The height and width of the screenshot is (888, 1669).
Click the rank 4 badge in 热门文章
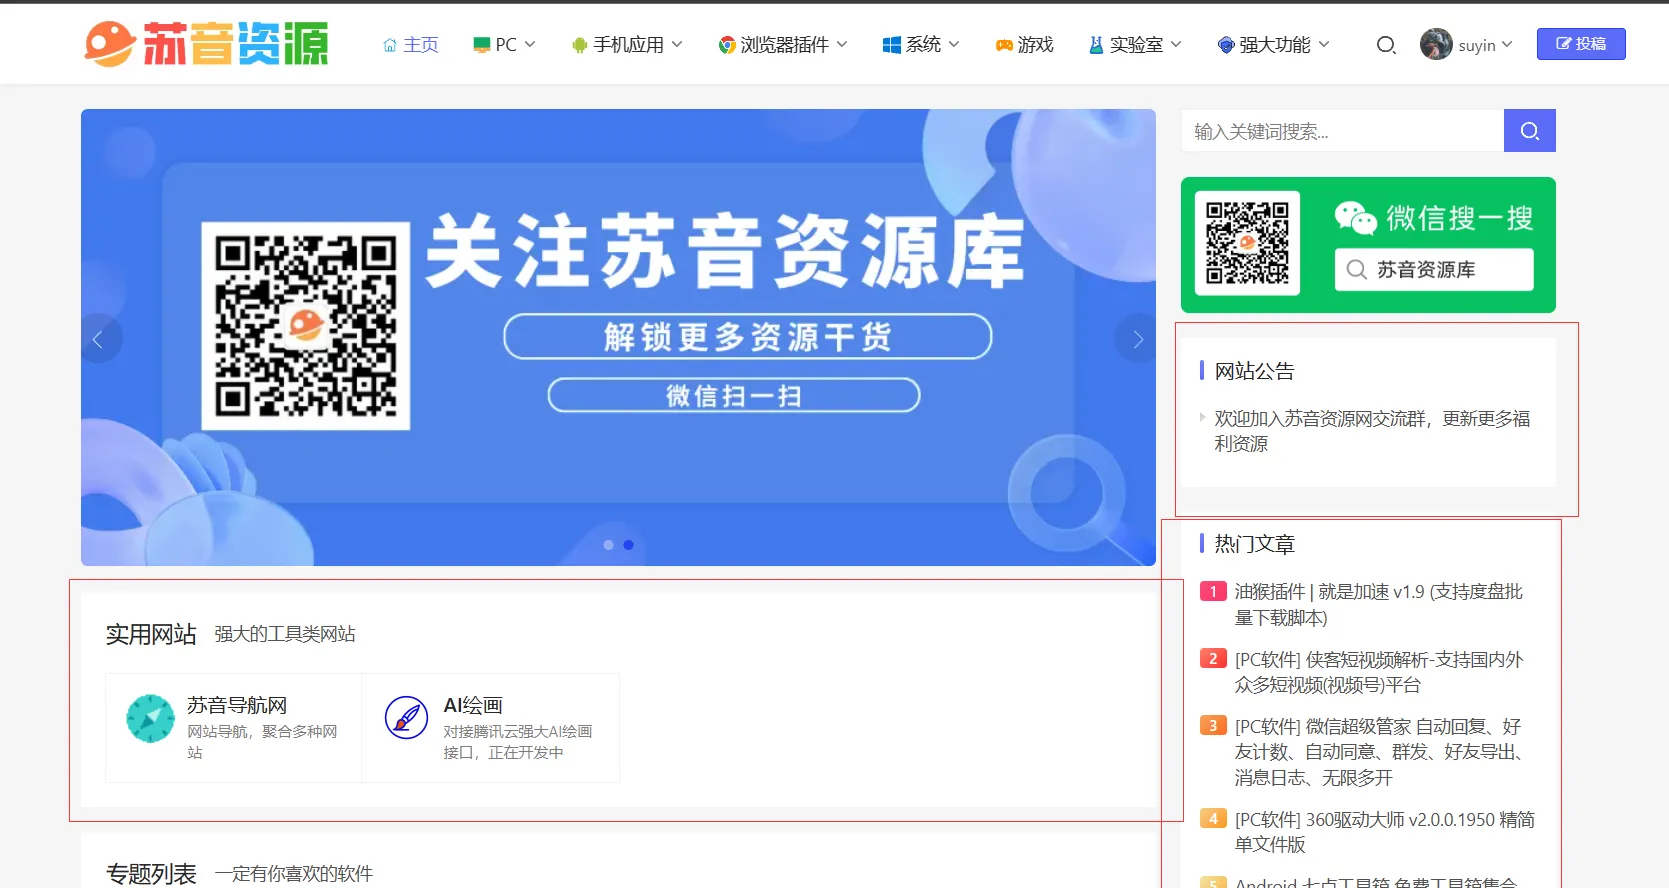(1213, 818)
